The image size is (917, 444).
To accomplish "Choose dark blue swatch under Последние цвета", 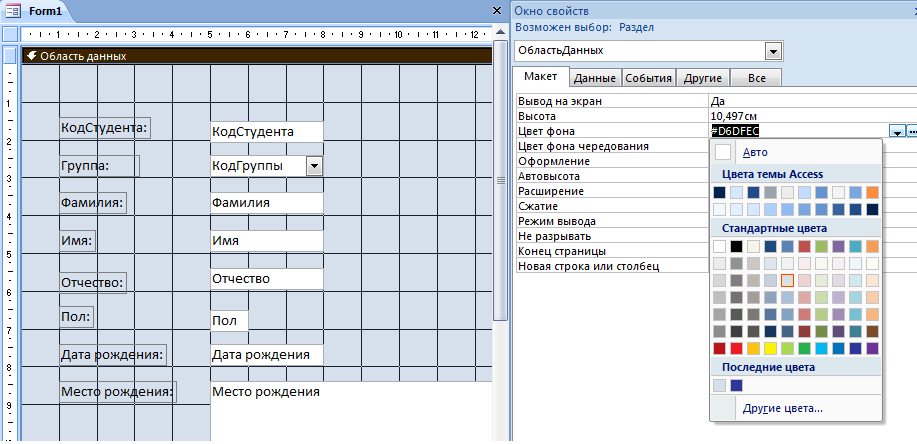I will [736, 385].
